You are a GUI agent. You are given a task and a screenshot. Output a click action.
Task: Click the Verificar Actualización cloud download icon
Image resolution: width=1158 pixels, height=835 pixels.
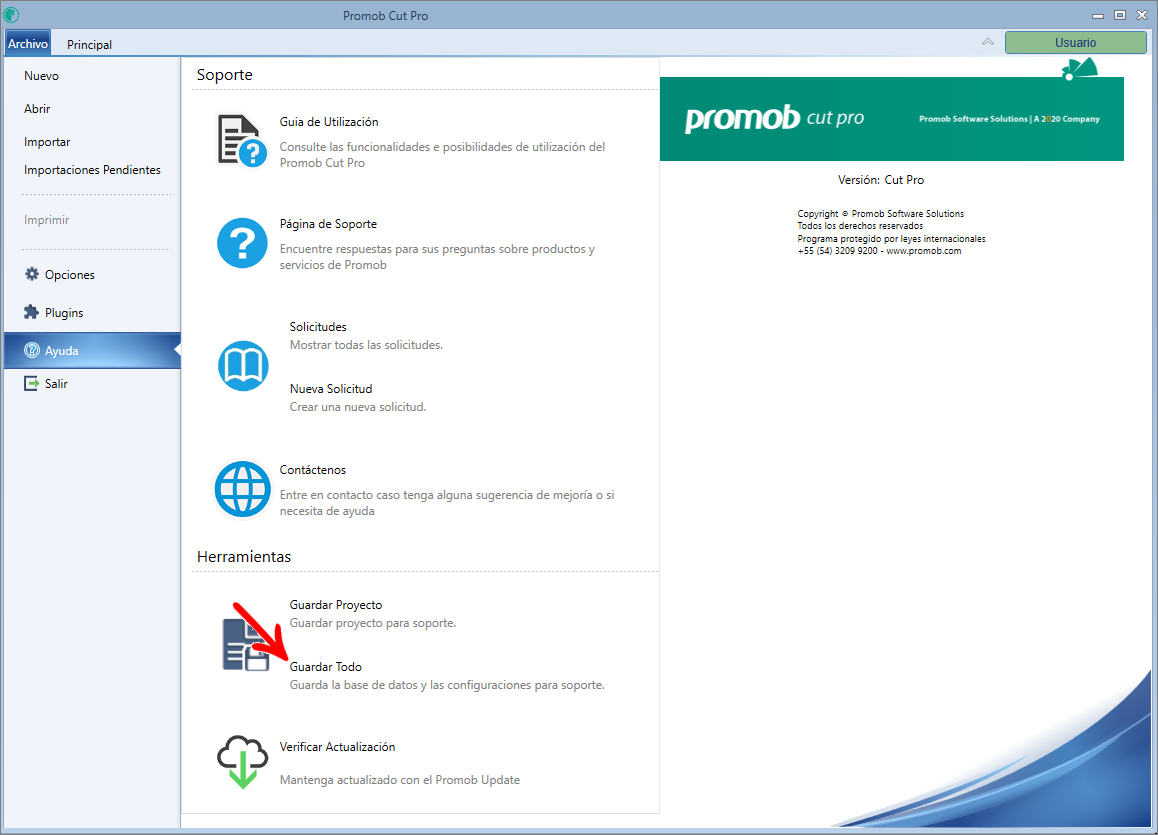242,762
